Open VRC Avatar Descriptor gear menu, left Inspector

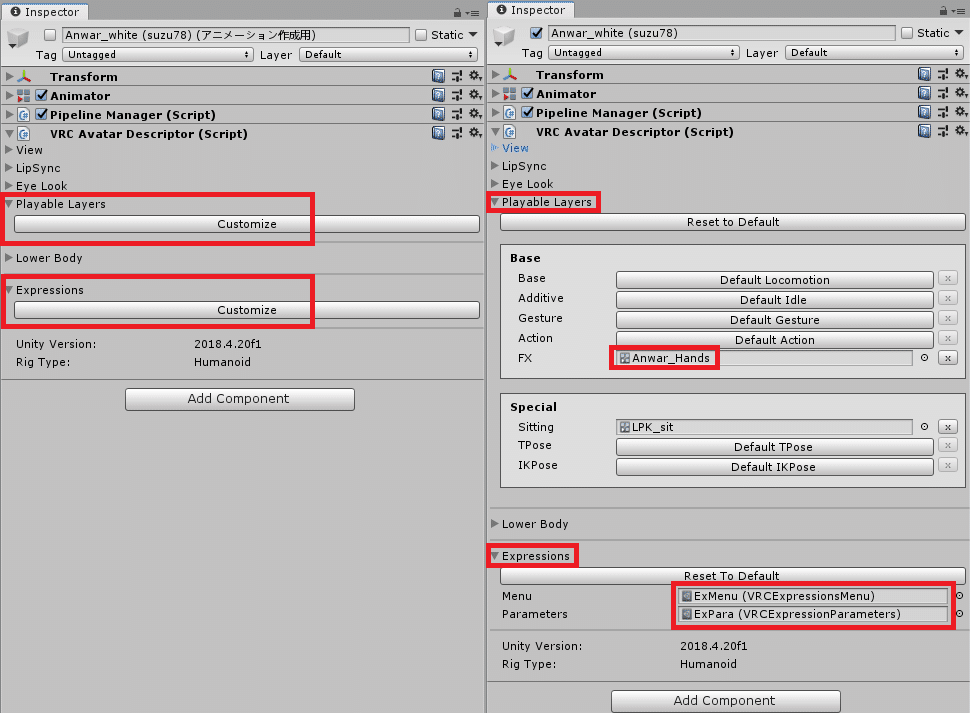475,133
